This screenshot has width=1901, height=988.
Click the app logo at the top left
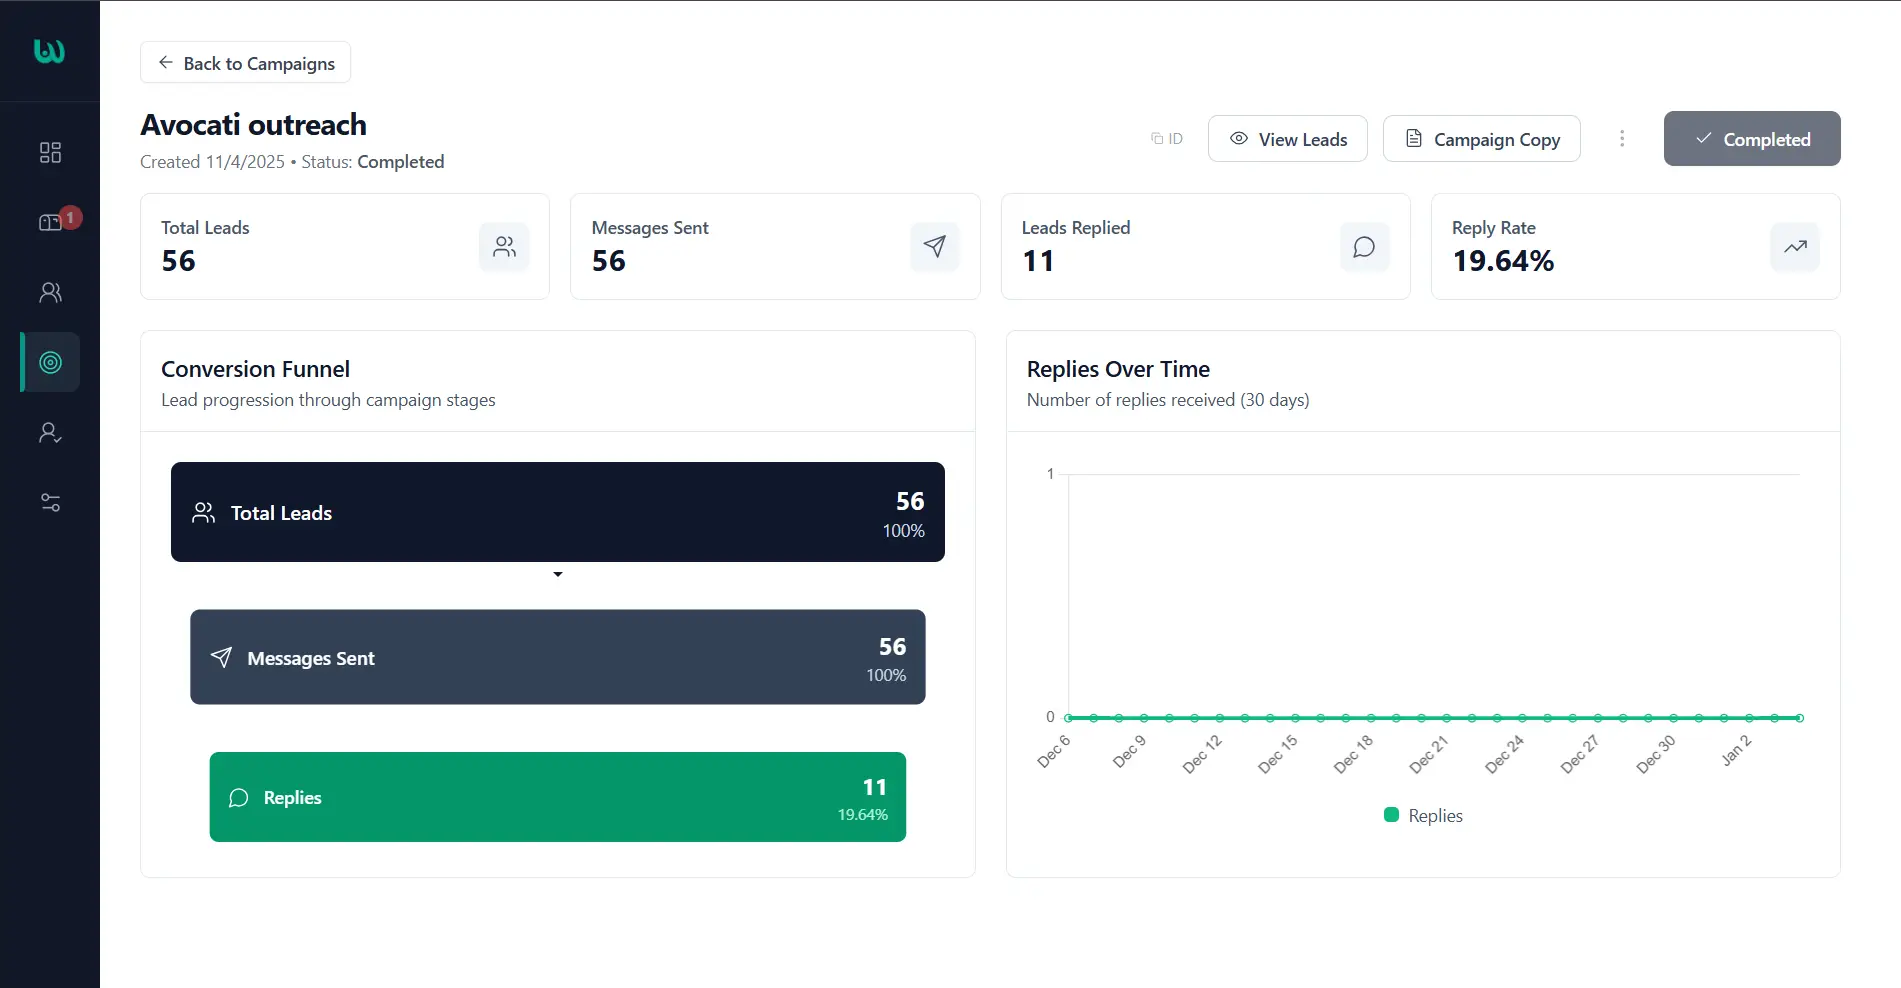click(x=48, y=52)
